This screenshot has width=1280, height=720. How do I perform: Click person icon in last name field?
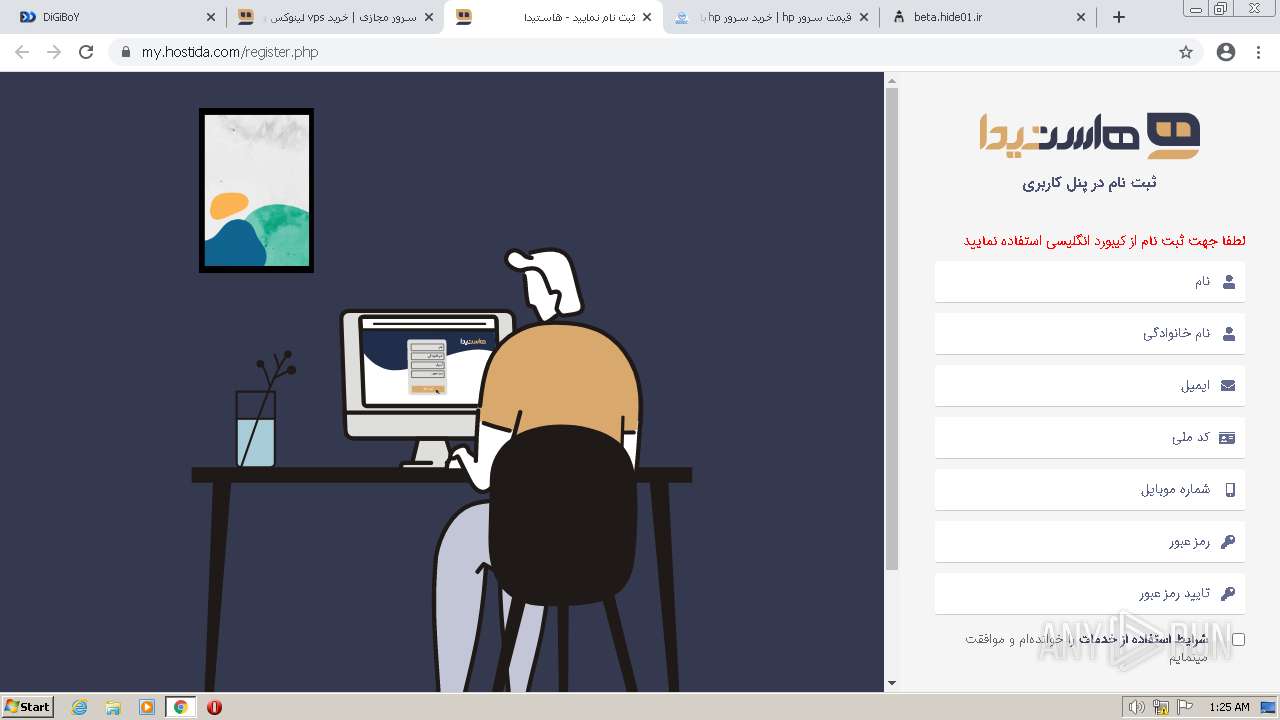tap(1229, 334)
